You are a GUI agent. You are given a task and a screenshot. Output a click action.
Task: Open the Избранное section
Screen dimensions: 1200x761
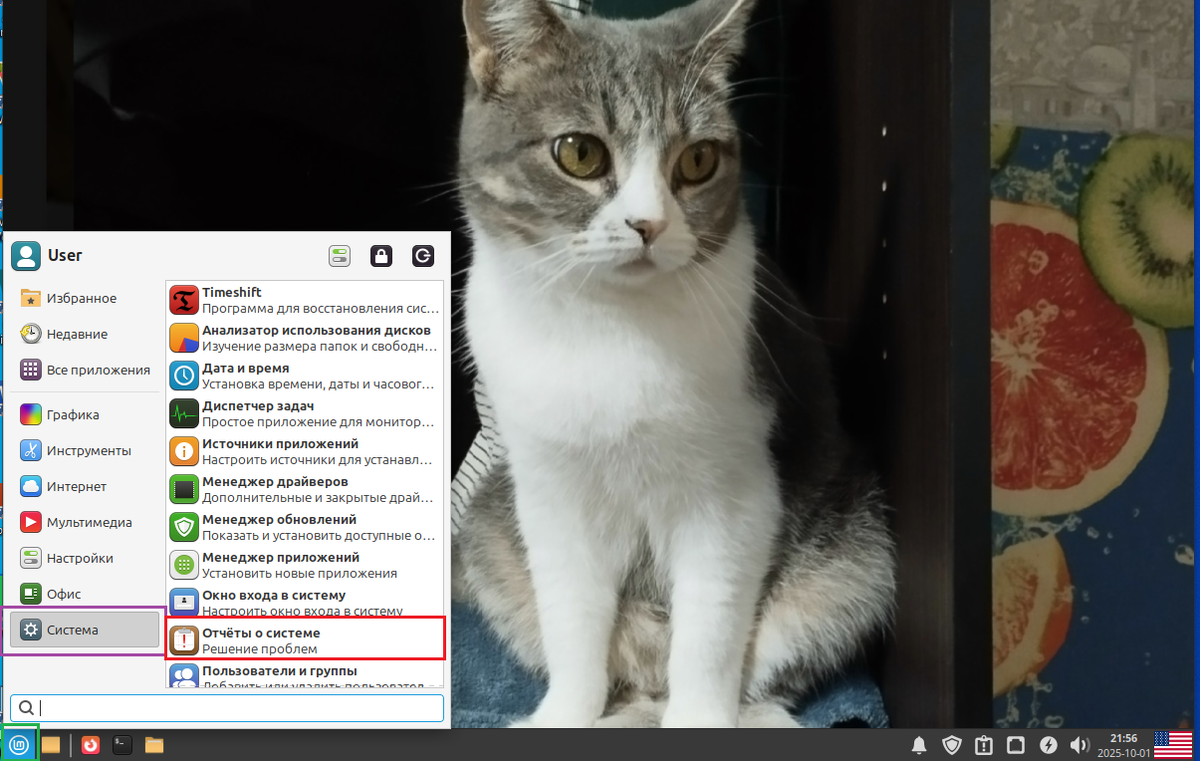[78, 297]
